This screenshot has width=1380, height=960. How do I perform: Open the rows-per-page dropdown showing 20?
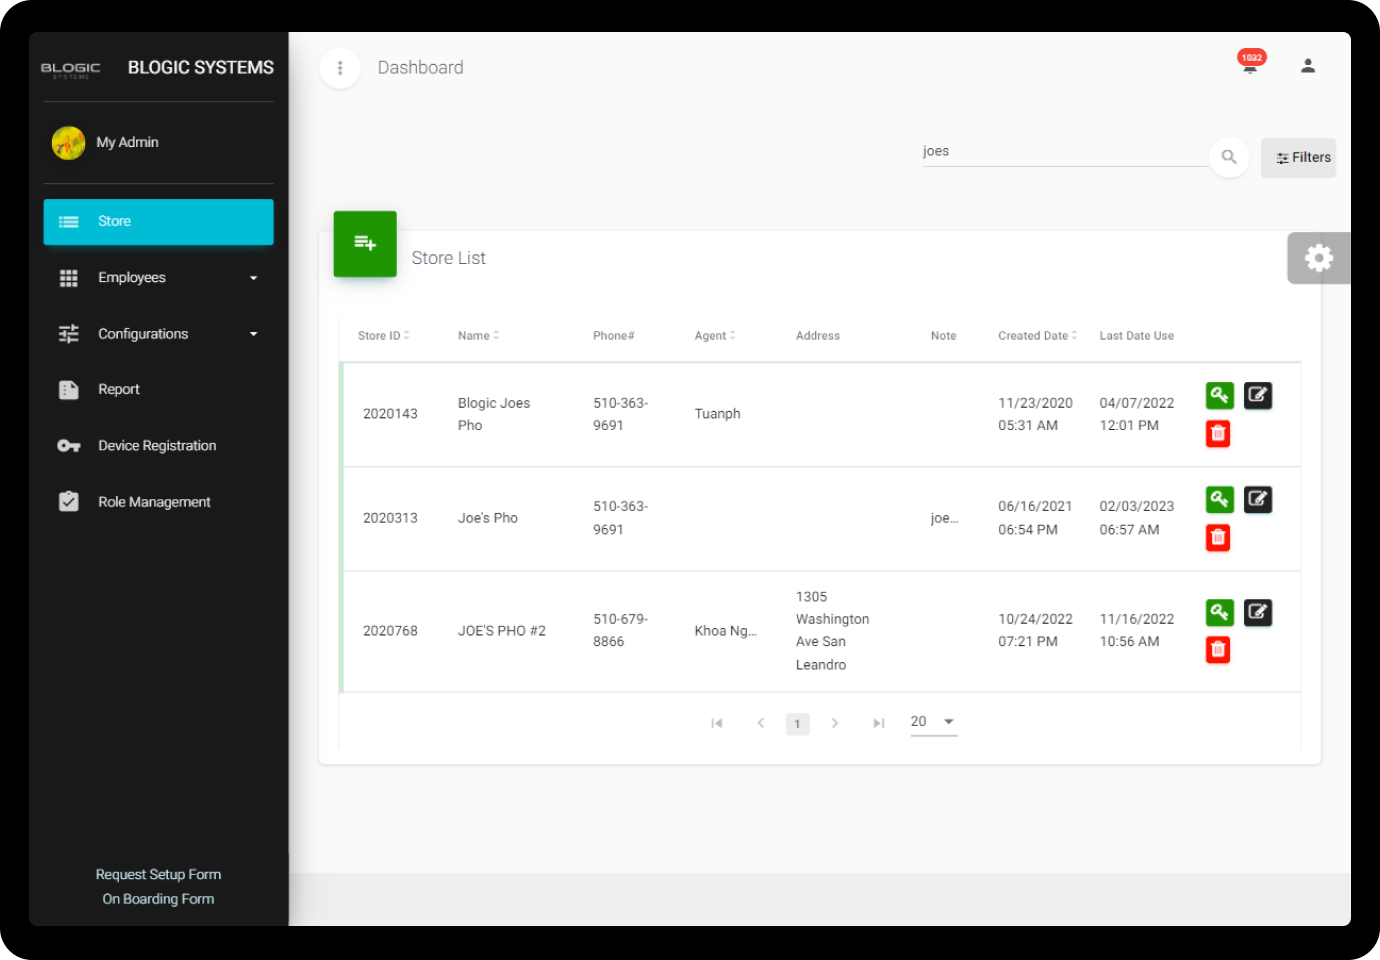933,722
